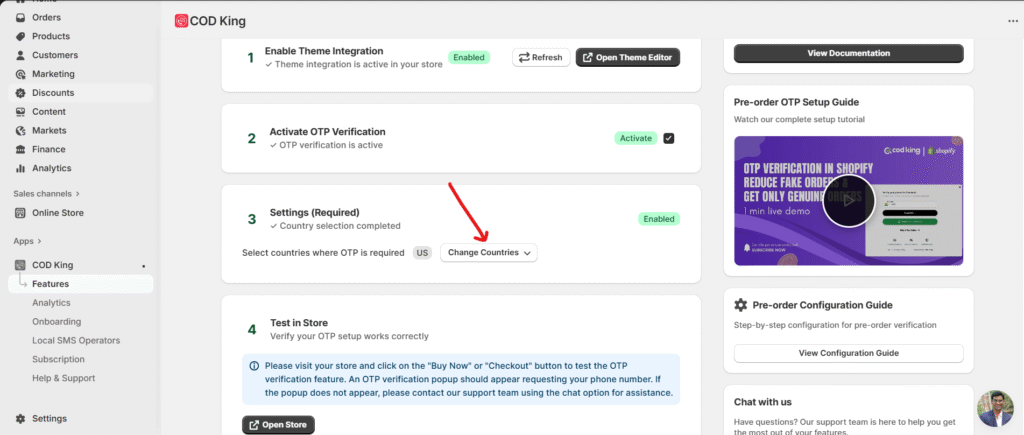Viewport: 1024px width, 435px height.
Task: Click the Products tag icon
Action: (21, 36)
